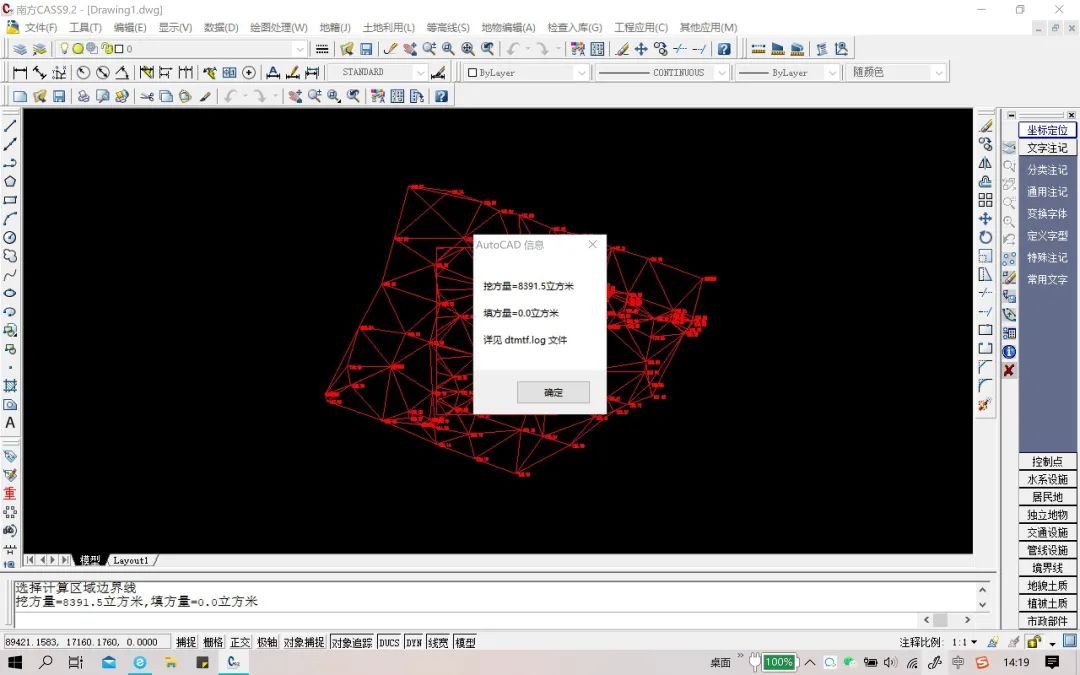1080x675 pixels.
Task: Toggle 线宽 lineweight display
Action: tap(438, 643)
